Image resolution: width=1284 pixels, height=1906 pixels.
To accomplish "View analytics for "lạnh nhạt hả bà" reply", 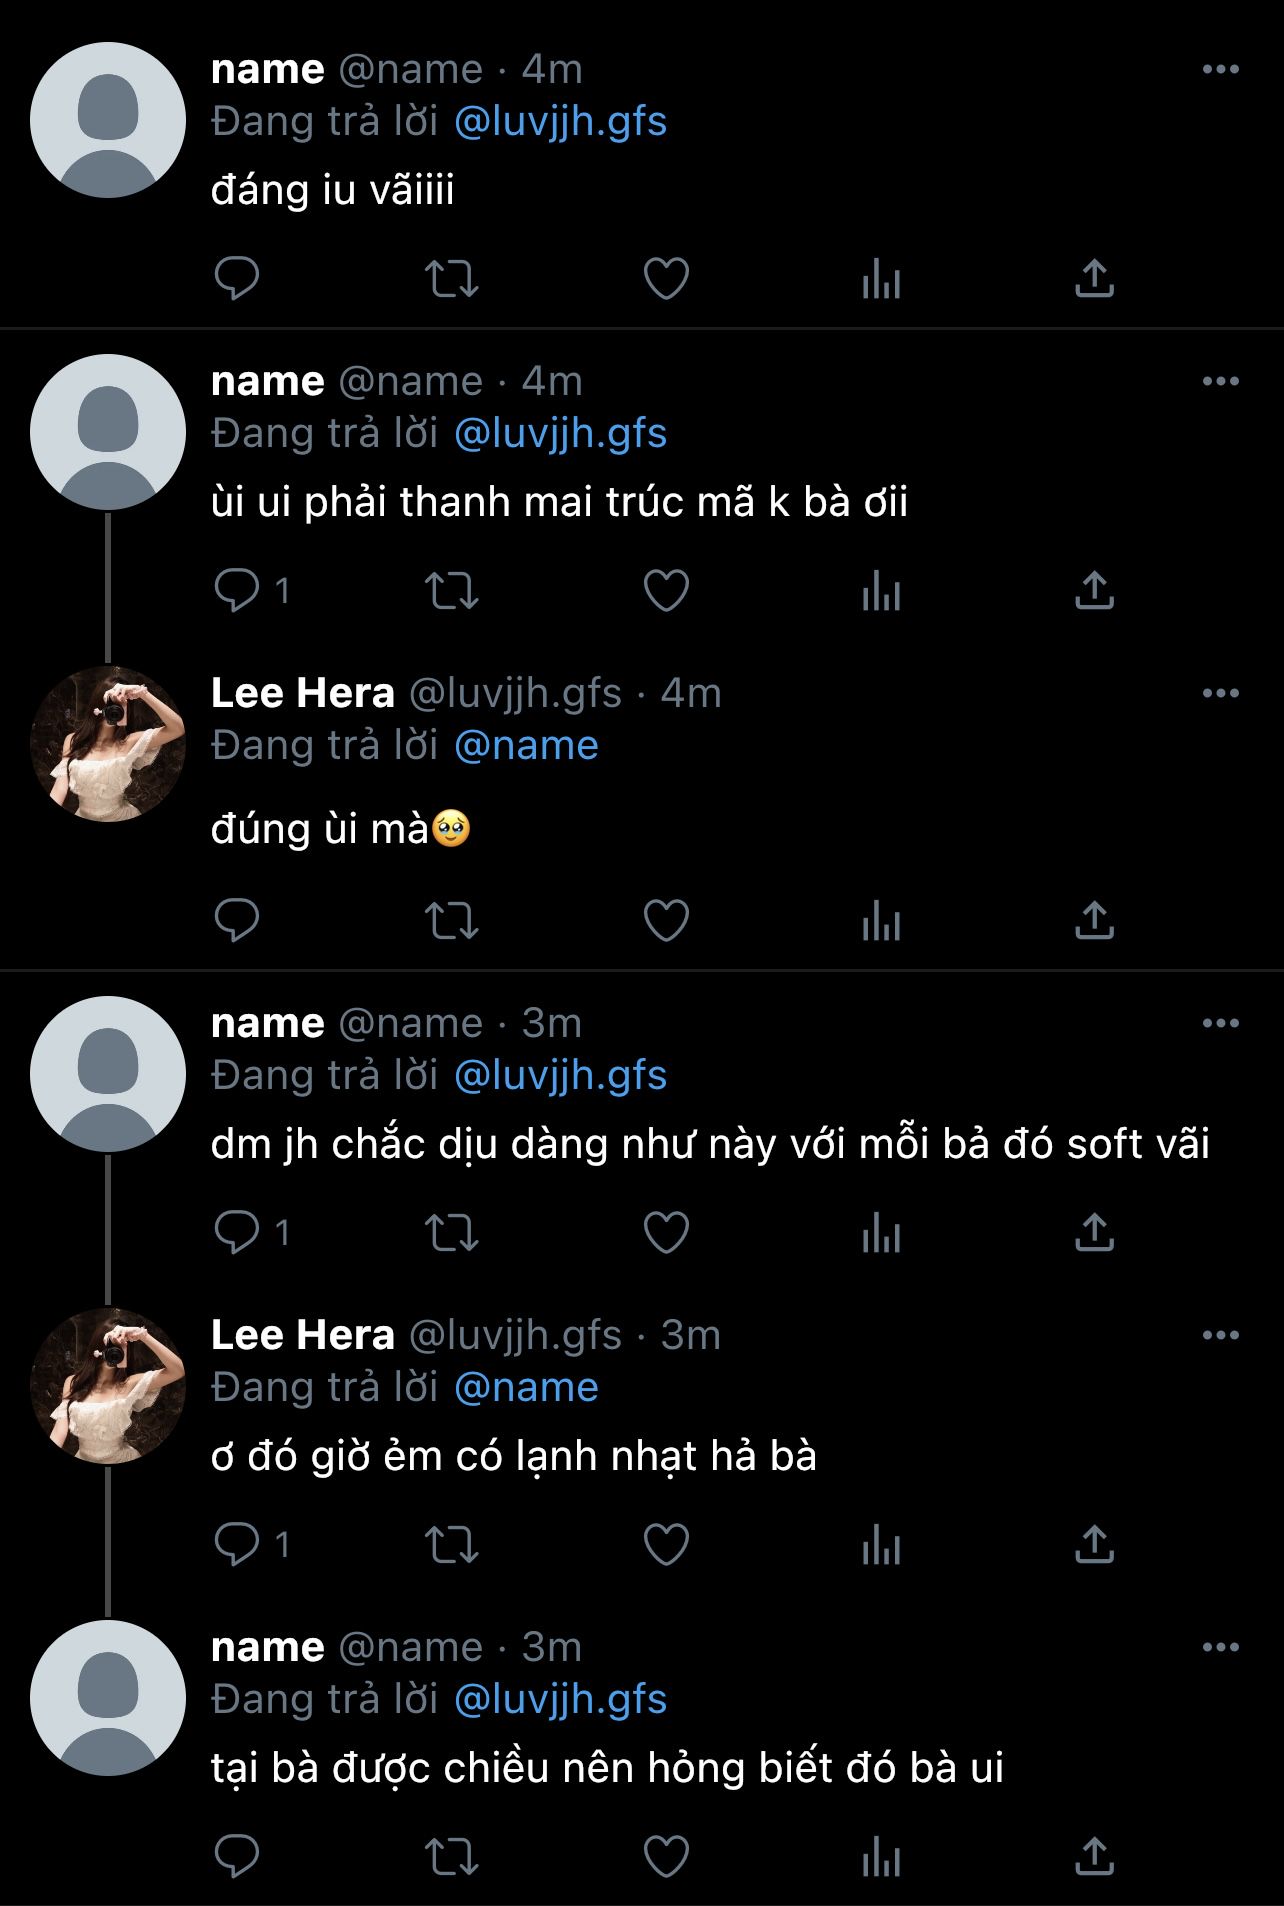I will click(x=881, y=1544).
